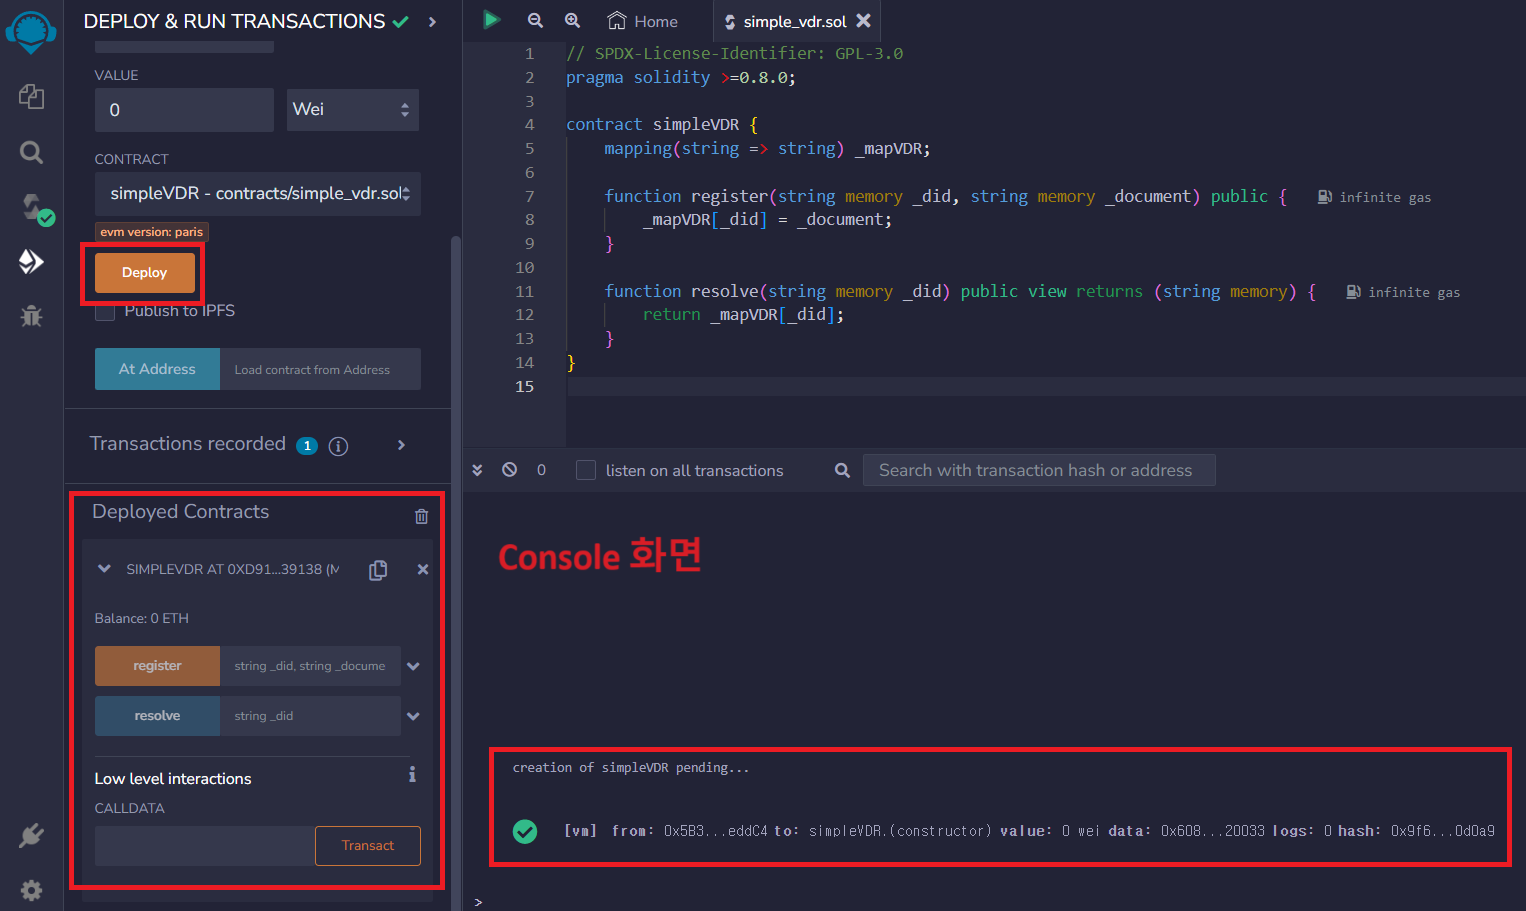This screenshot has height=911, width=1526.
Task: Click the resolve function button
Action: tap(157, 716)
